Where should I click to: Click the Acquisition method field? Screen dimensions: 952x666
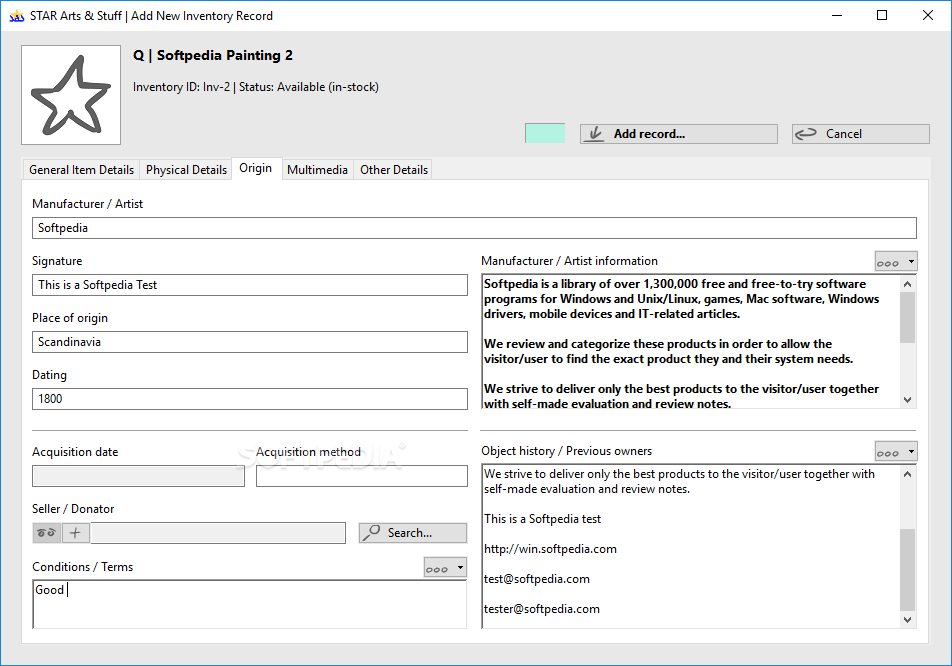(362, 476)
